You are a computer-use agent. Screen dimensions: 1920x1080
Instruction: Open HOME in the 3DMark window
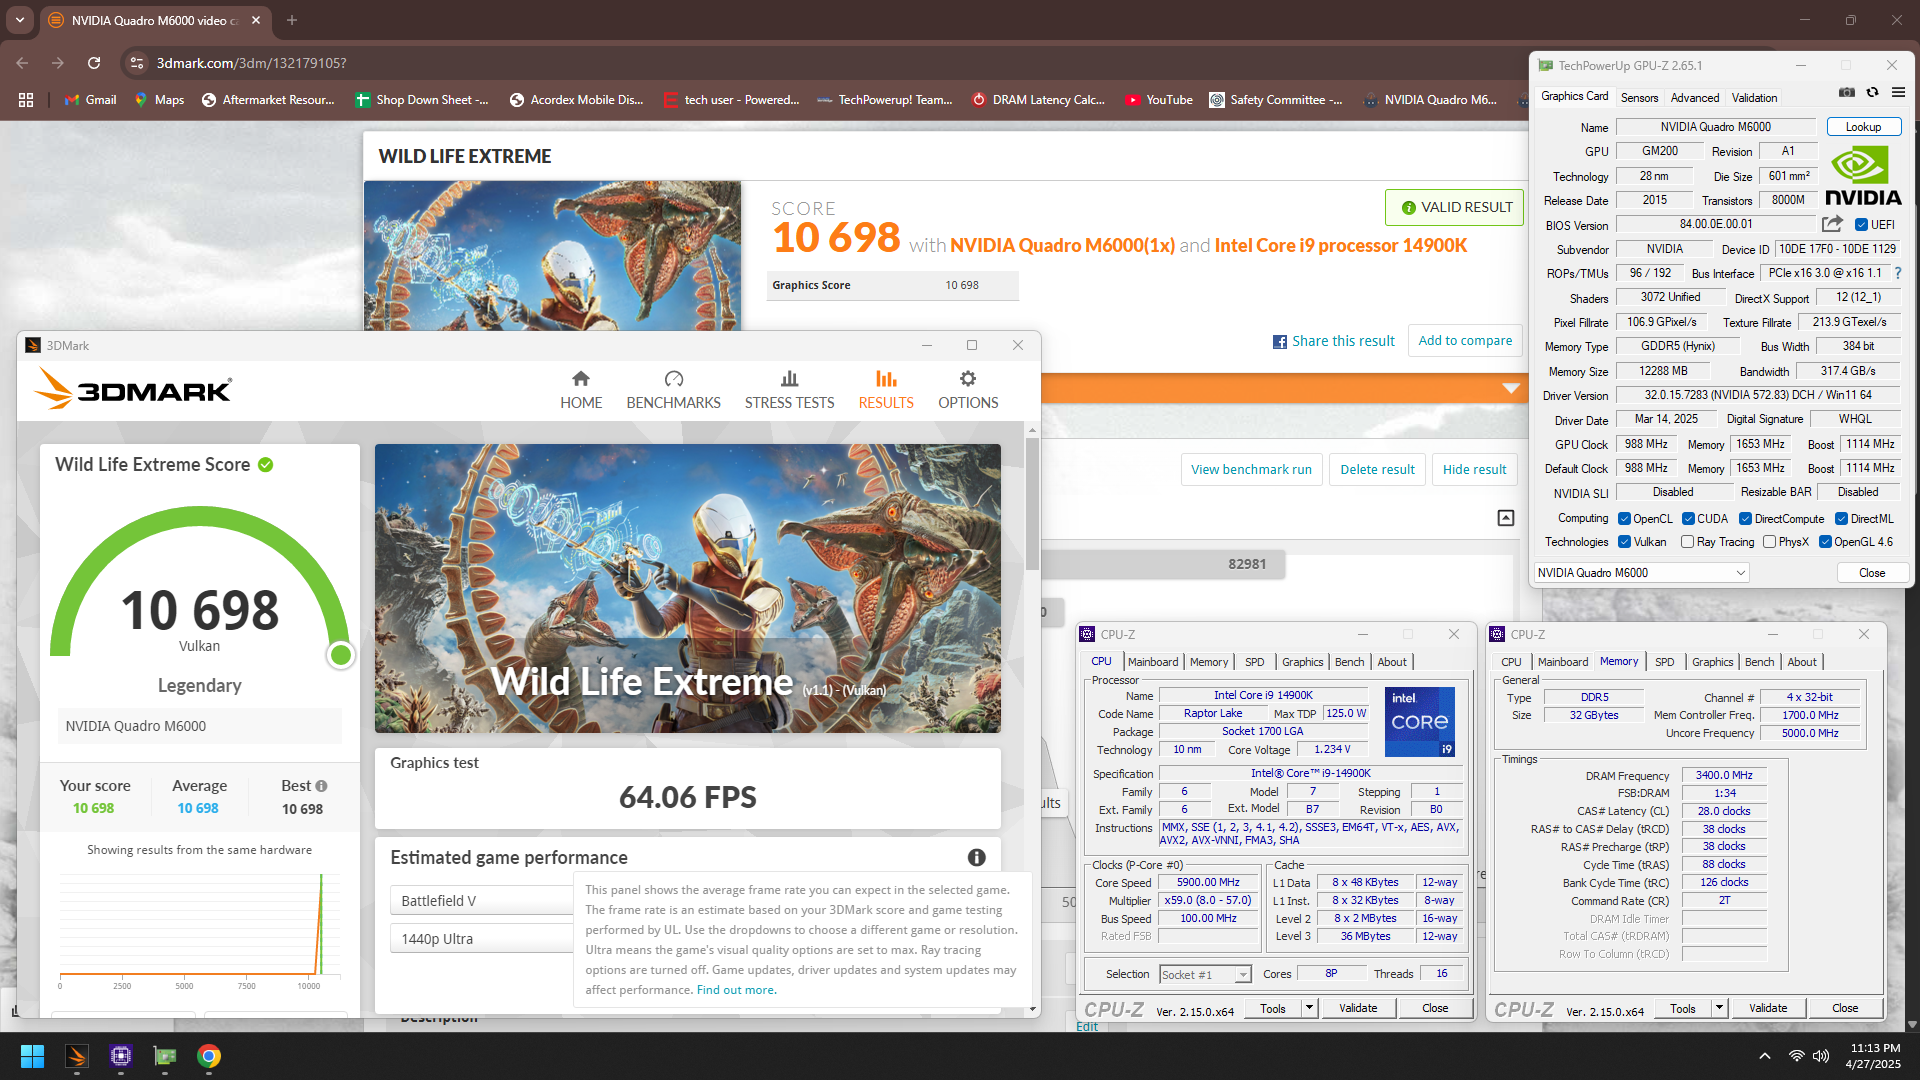581,390
